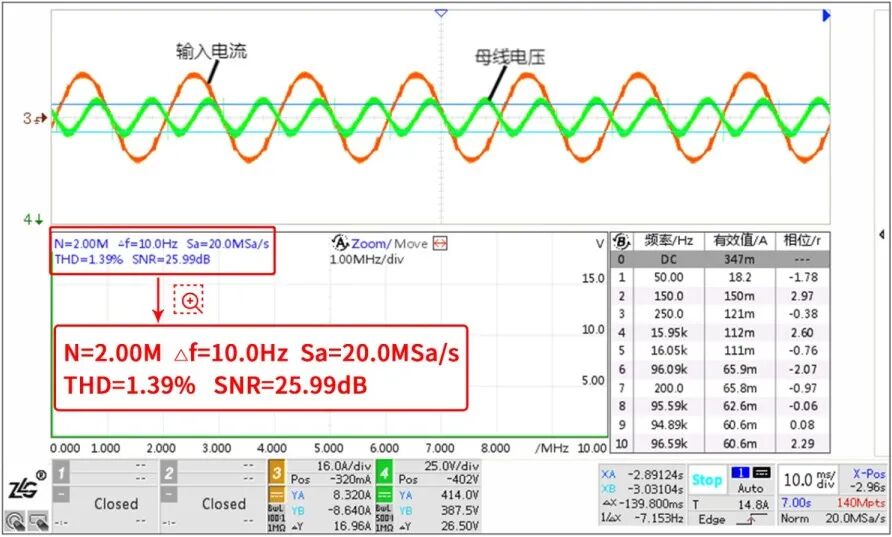Image resolution: width=892 pixels, height=537 pixels.
Task: Click the circled B icon in table header
Action: point(621,241)
